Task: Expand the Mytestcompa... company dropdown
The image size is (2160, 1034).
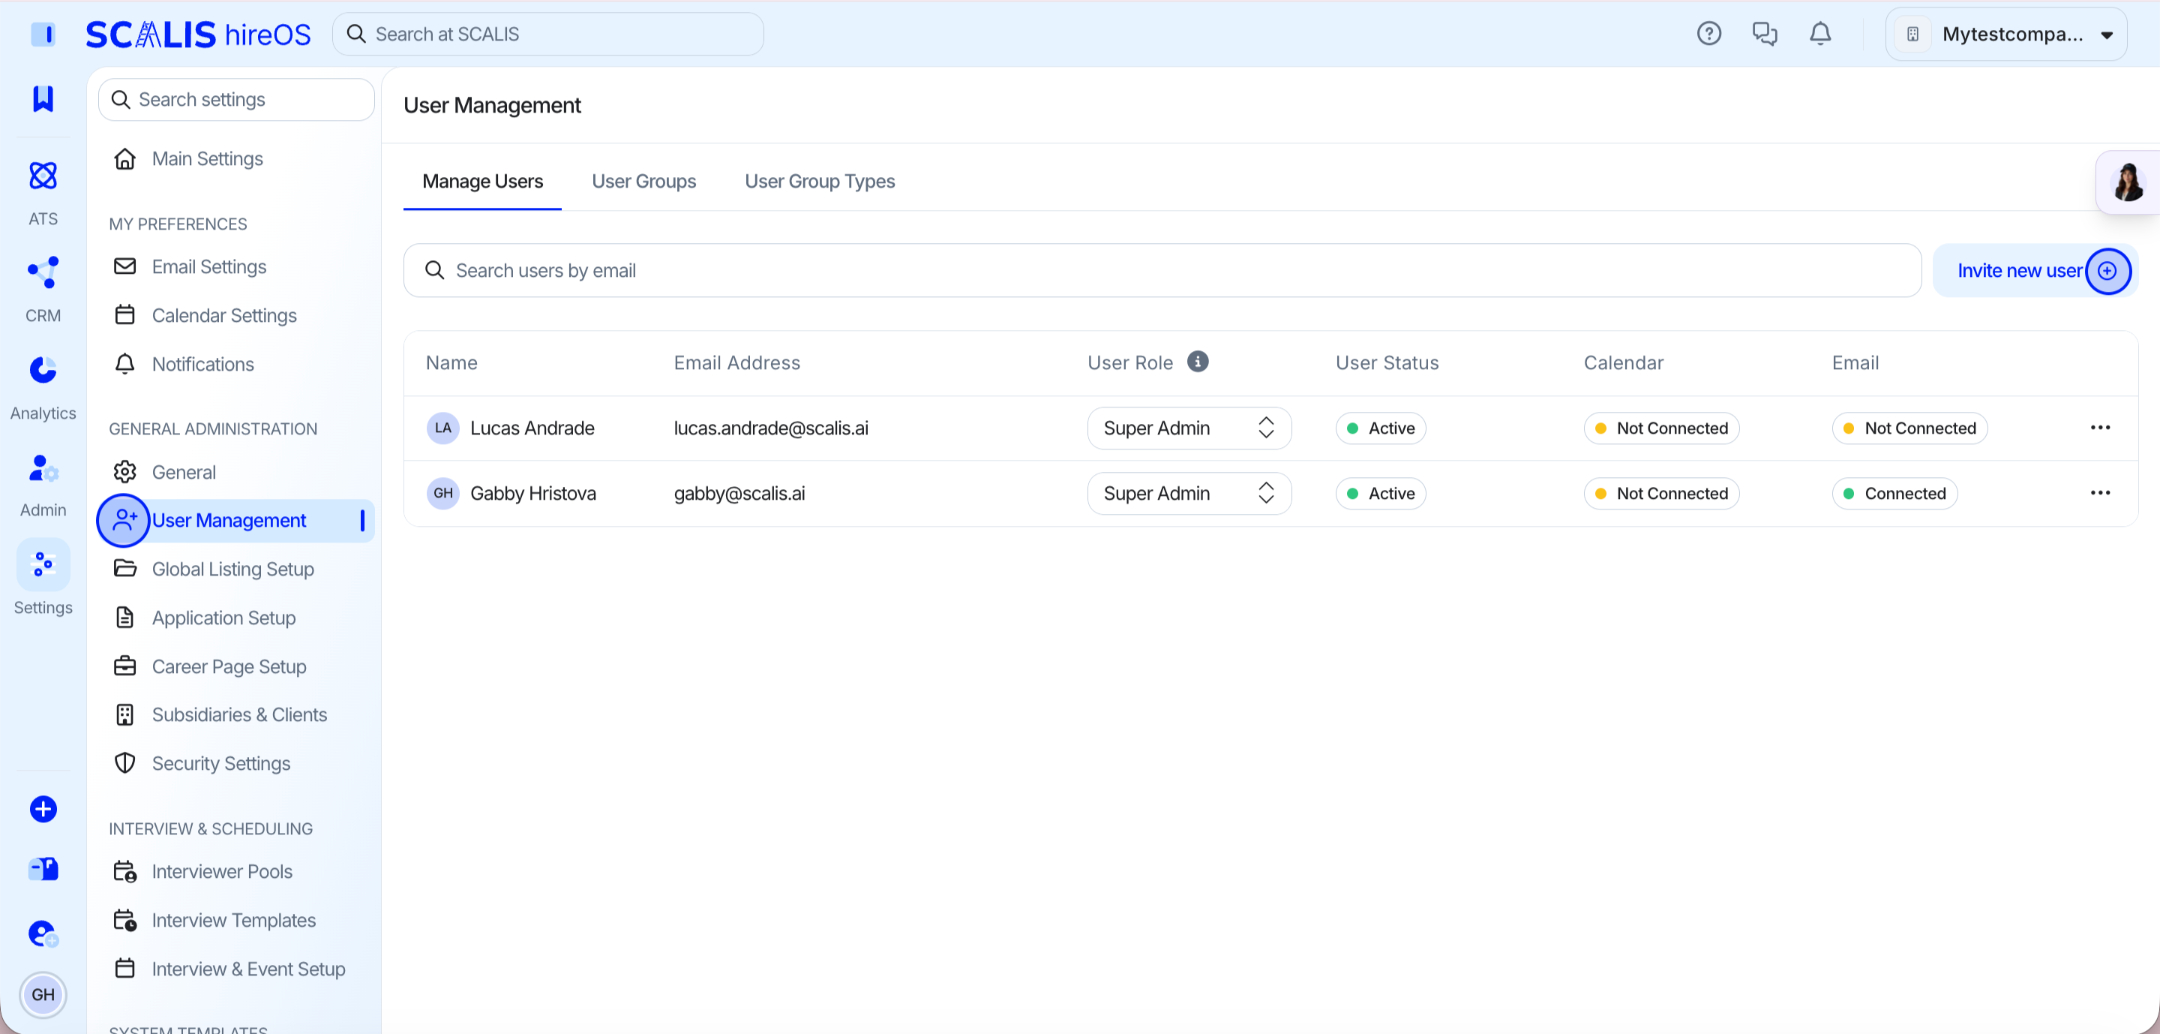Action: (2006, 34)
